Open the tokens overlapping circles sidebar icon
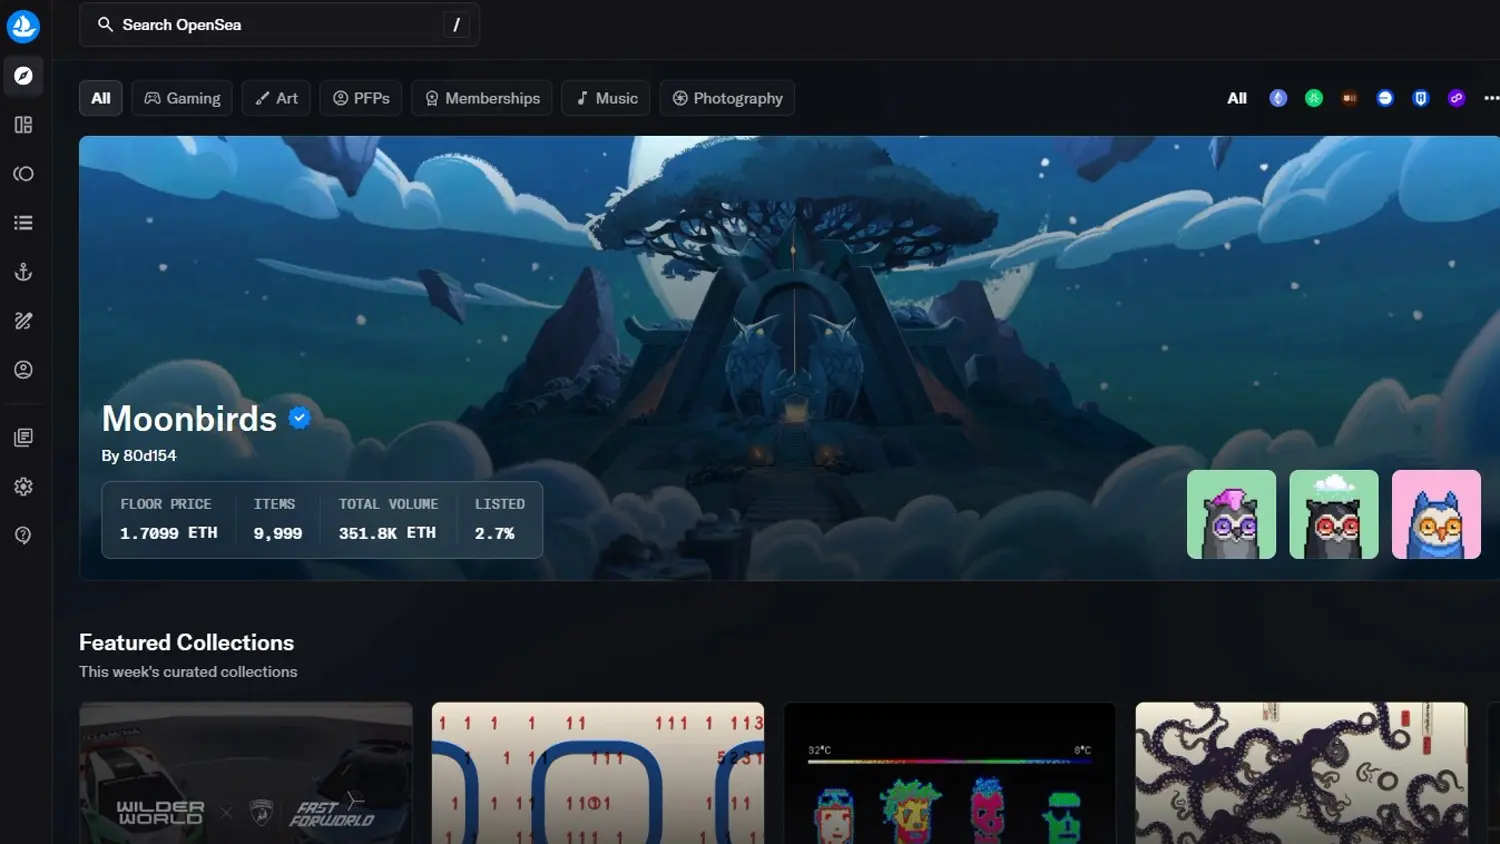This screenshot has width=1500, height=844. point(23,174)
